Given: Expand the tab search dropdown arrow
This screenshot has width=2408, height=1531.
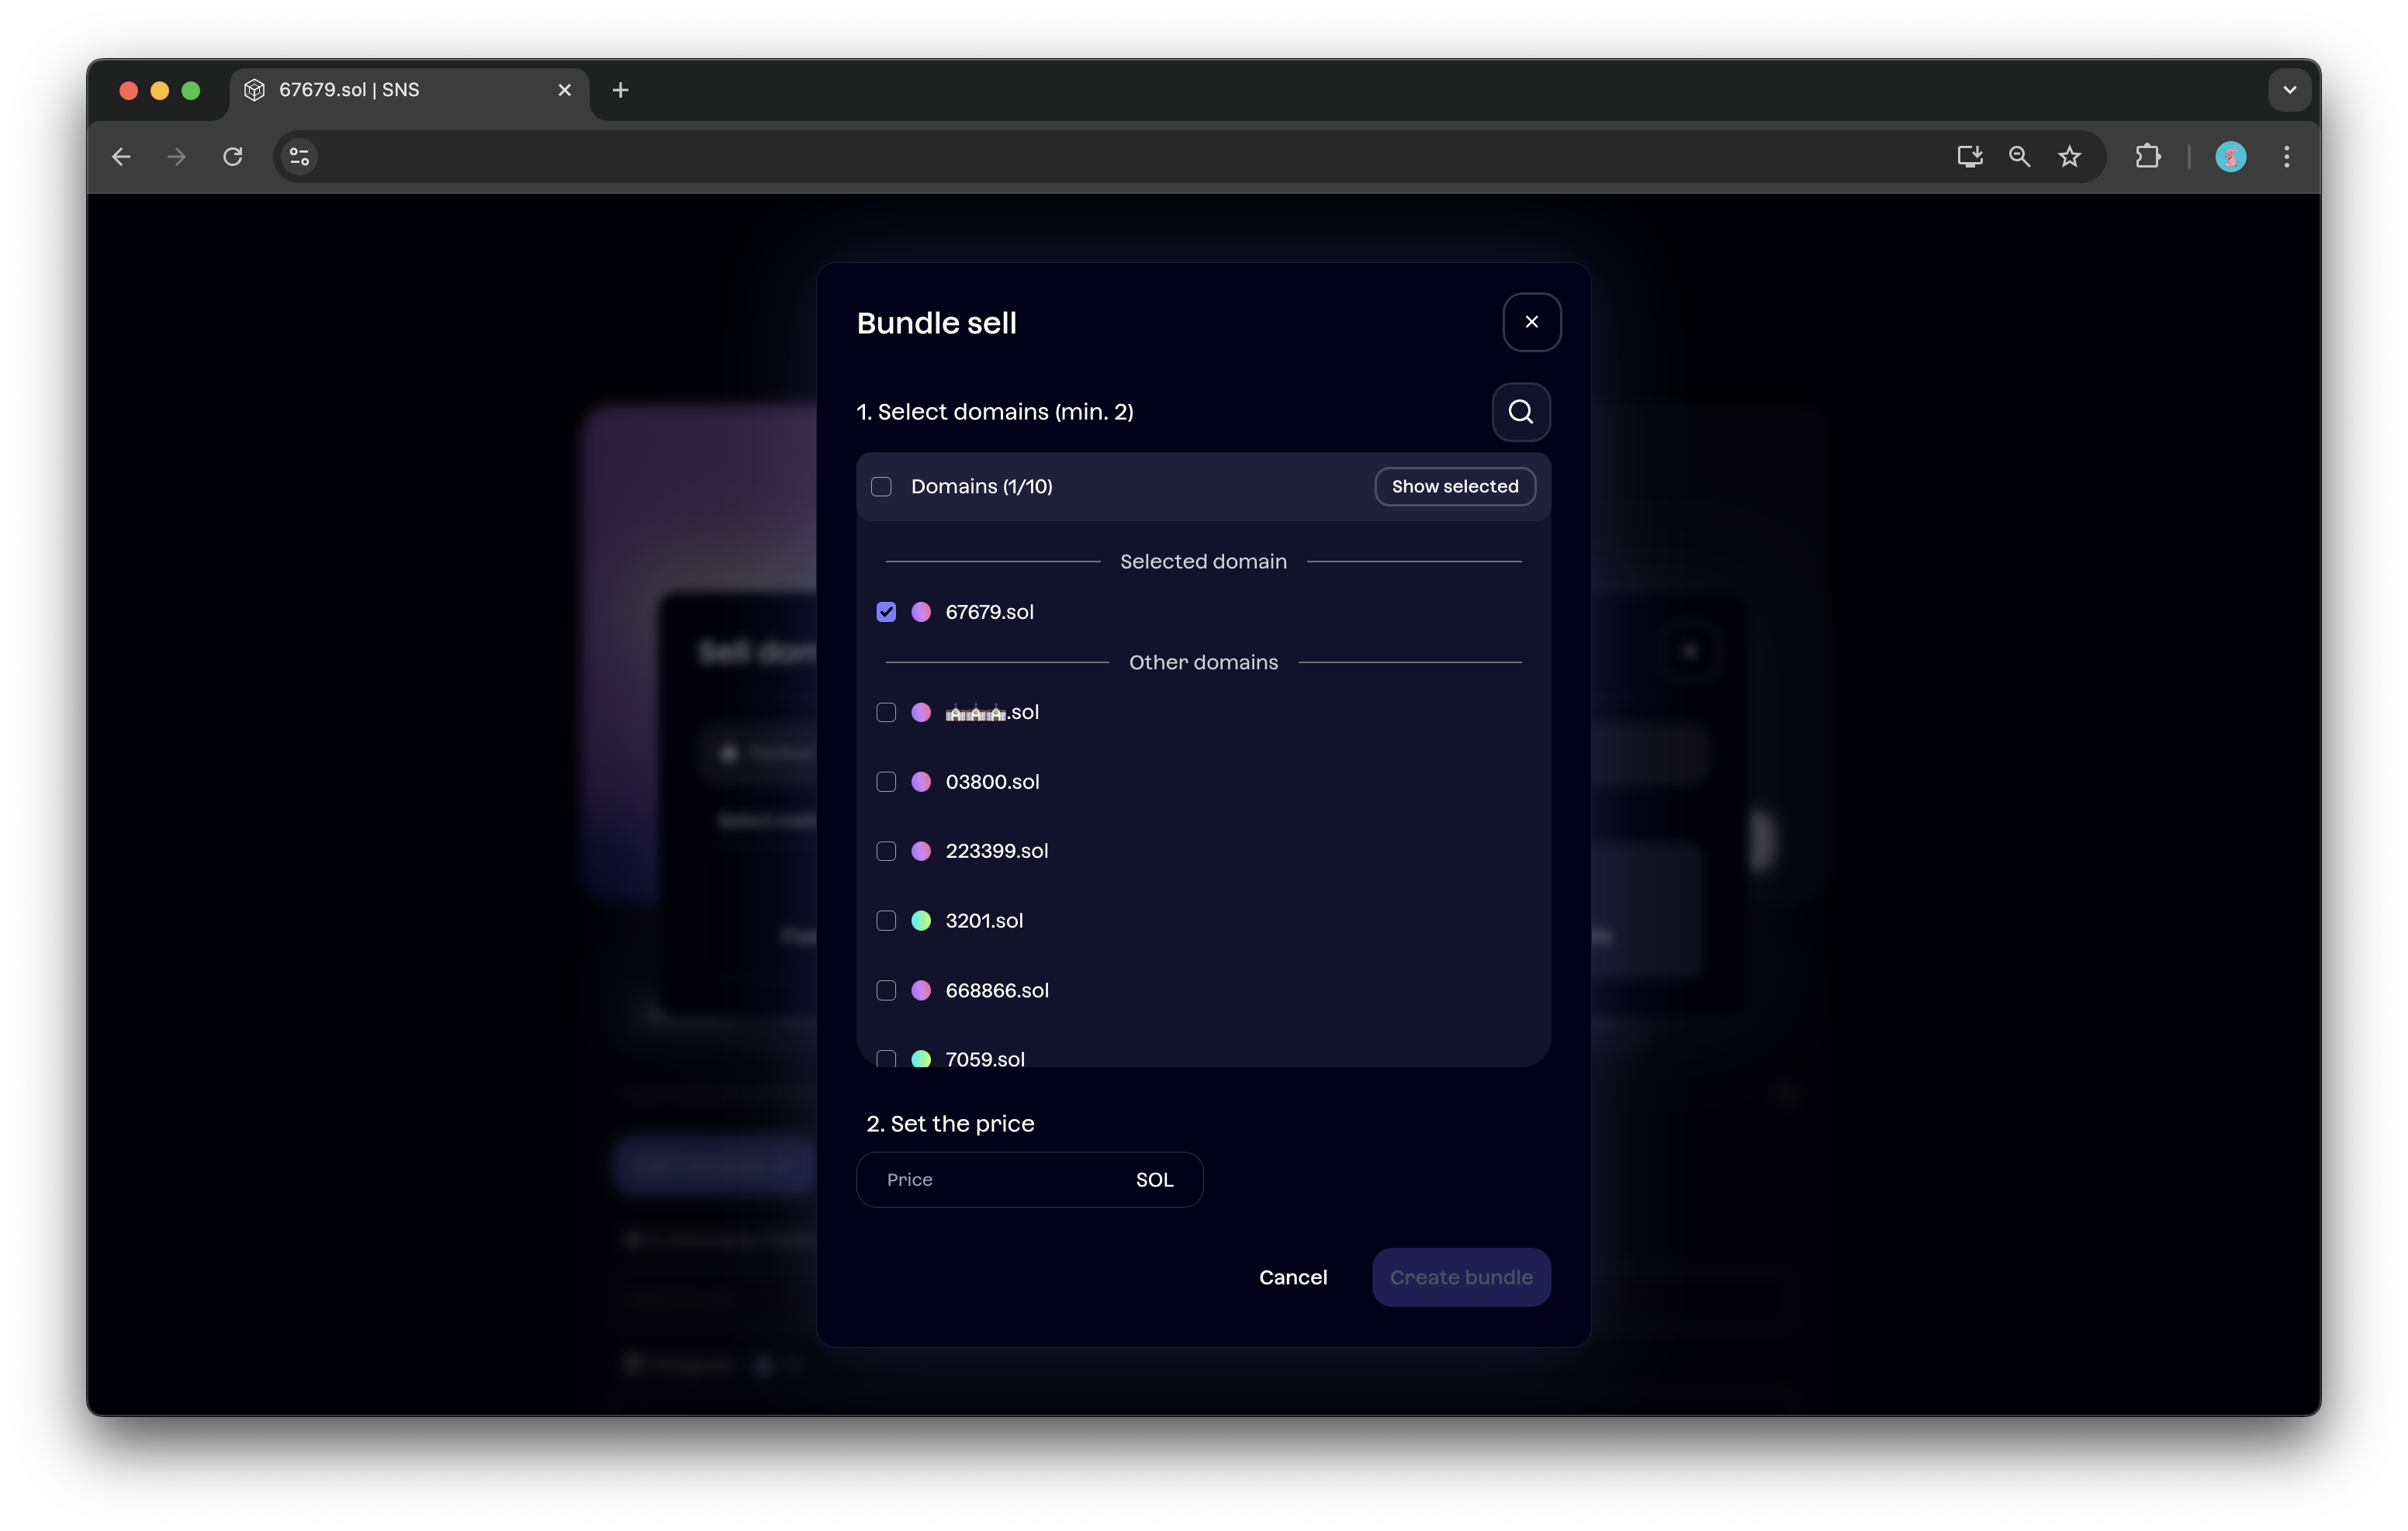Looking at the screenshot, I should pyautogui.click(x=2289, y=90).
